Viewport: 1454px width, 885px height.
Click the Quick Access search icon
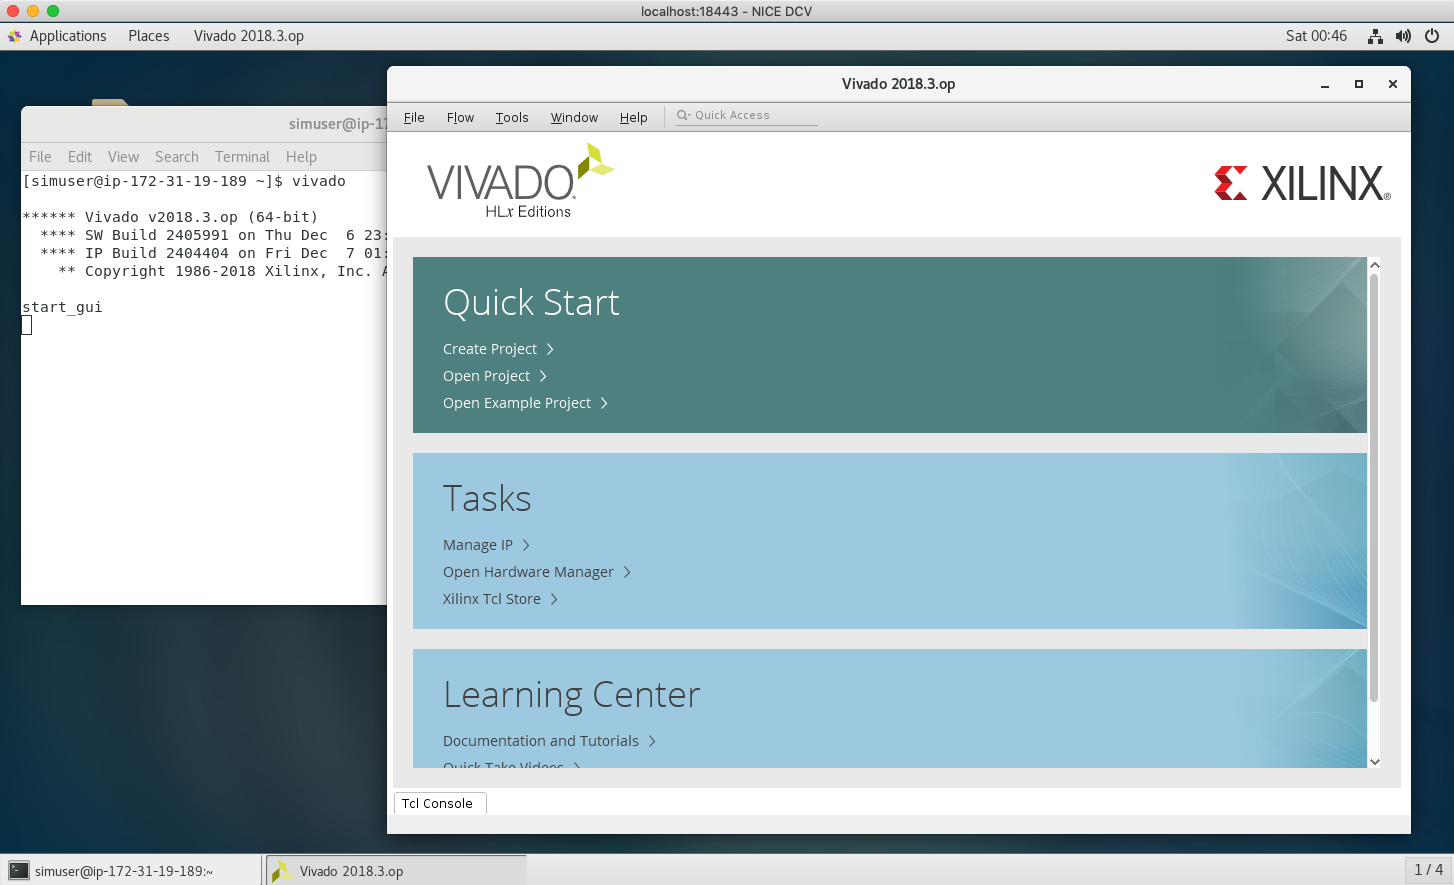coord(684,115)
